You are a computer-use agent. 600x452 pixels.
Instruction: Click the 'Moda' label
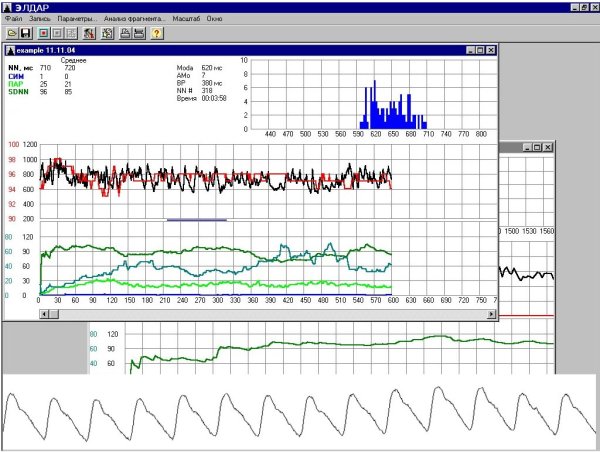[x=185, y=68]
